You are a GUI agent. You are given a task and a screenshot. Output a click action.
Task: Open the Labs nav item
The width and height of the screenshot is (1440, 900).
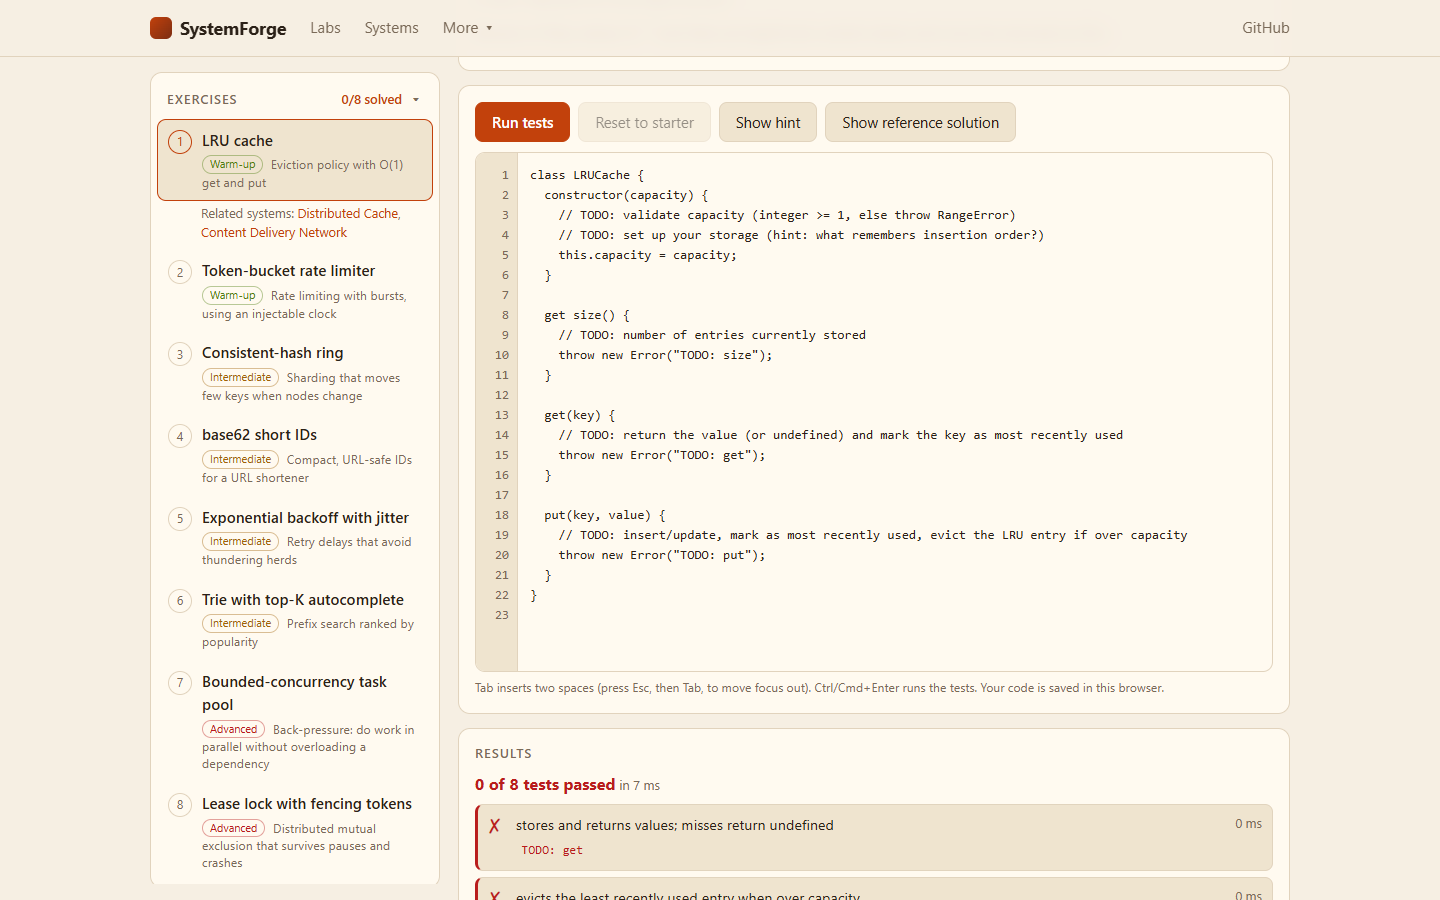pos(325,28)
